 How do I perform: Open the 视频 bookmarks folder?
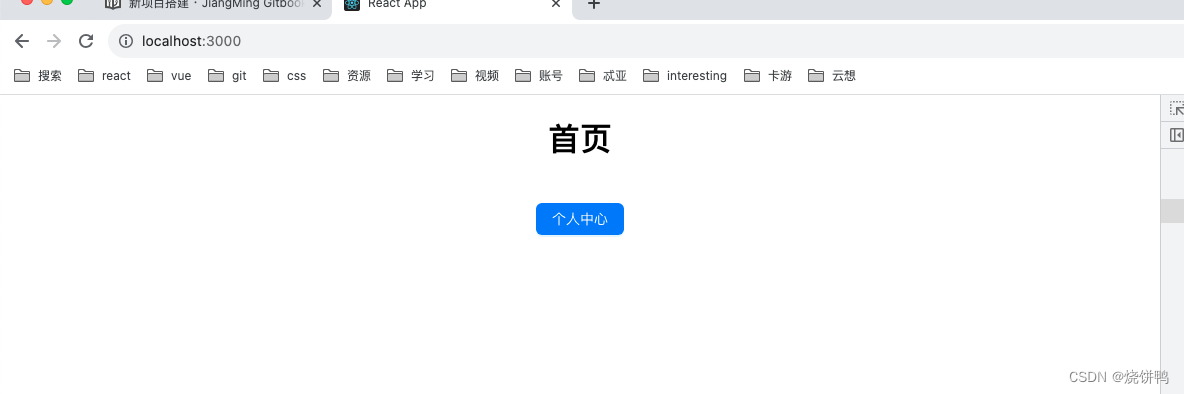pyautogui.click(x=475, y=75)
